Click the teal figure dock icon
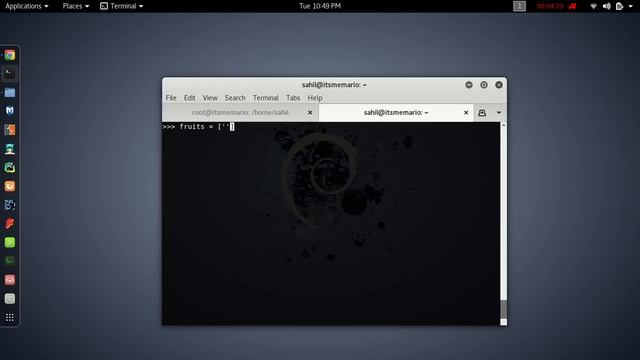 coord(10,149)
